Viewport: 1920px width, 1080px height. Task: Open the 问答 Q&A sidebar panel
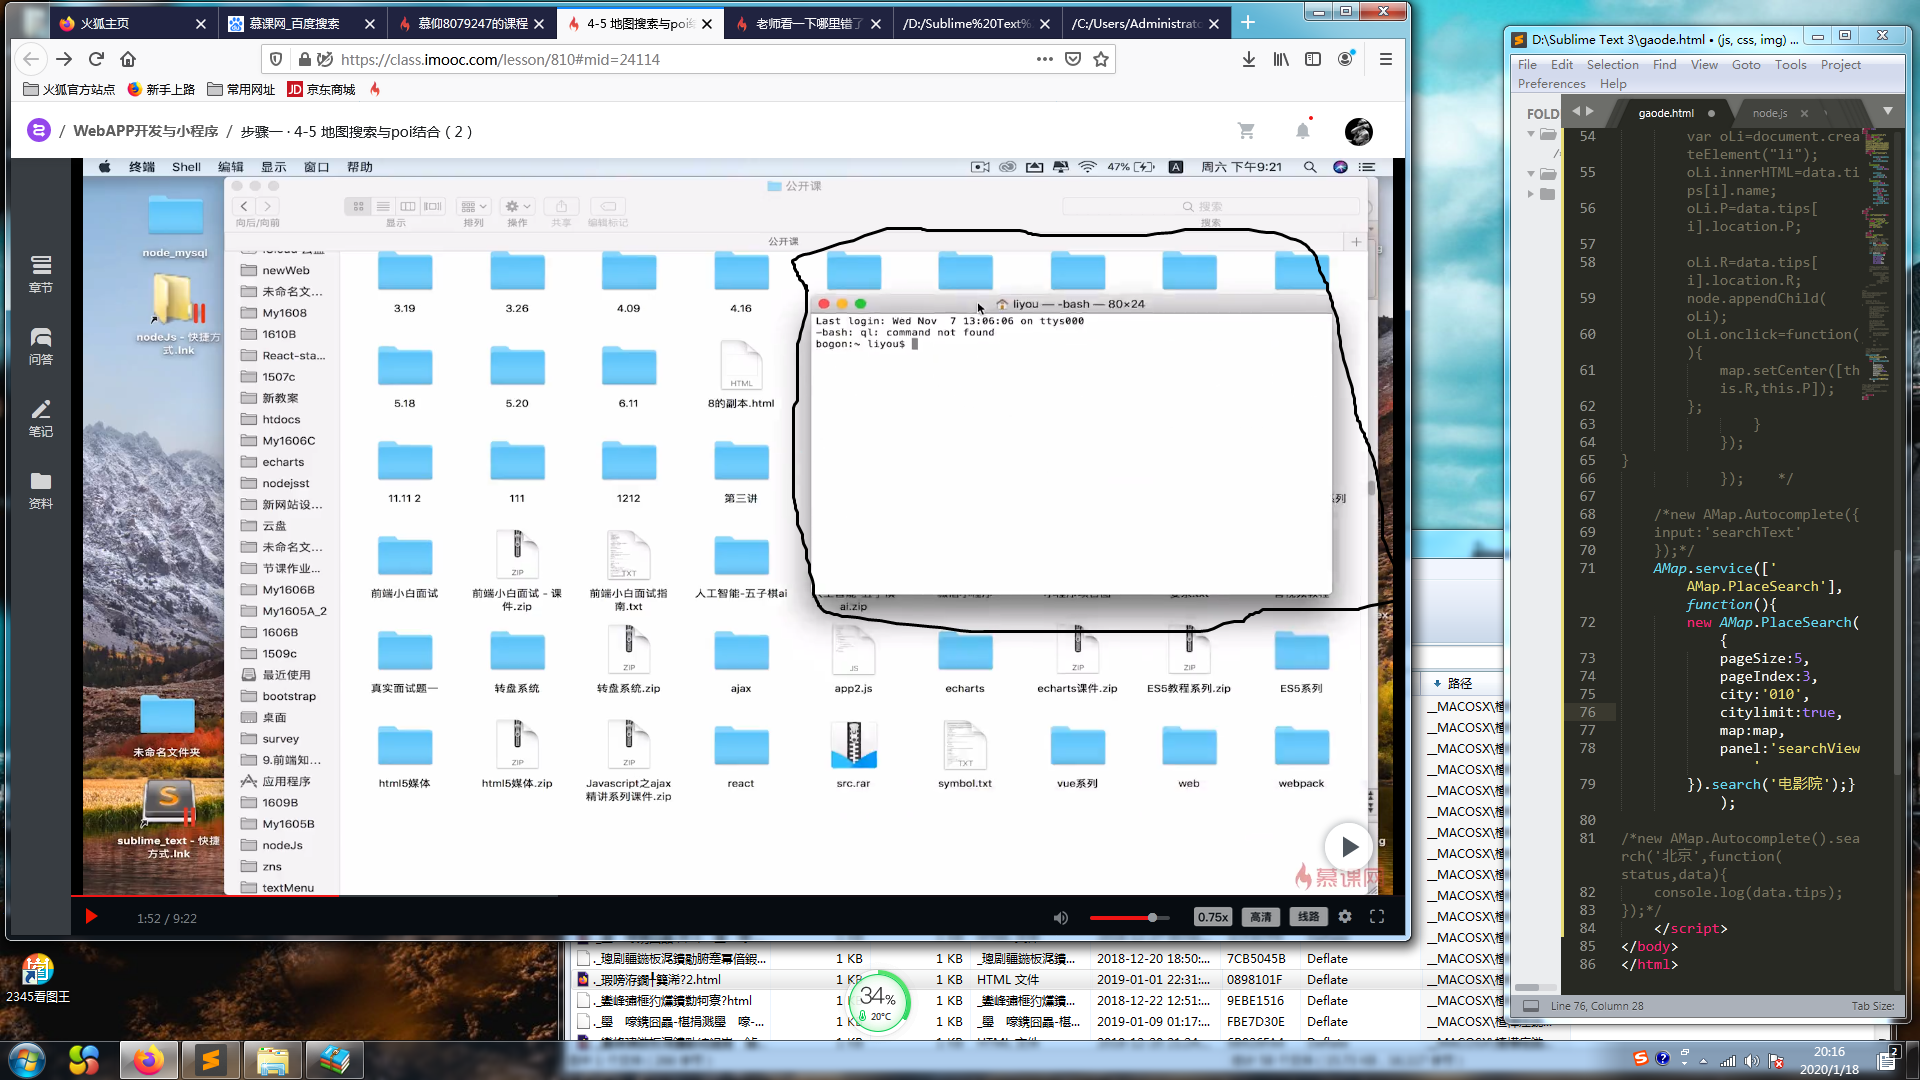tap(41, 346)
